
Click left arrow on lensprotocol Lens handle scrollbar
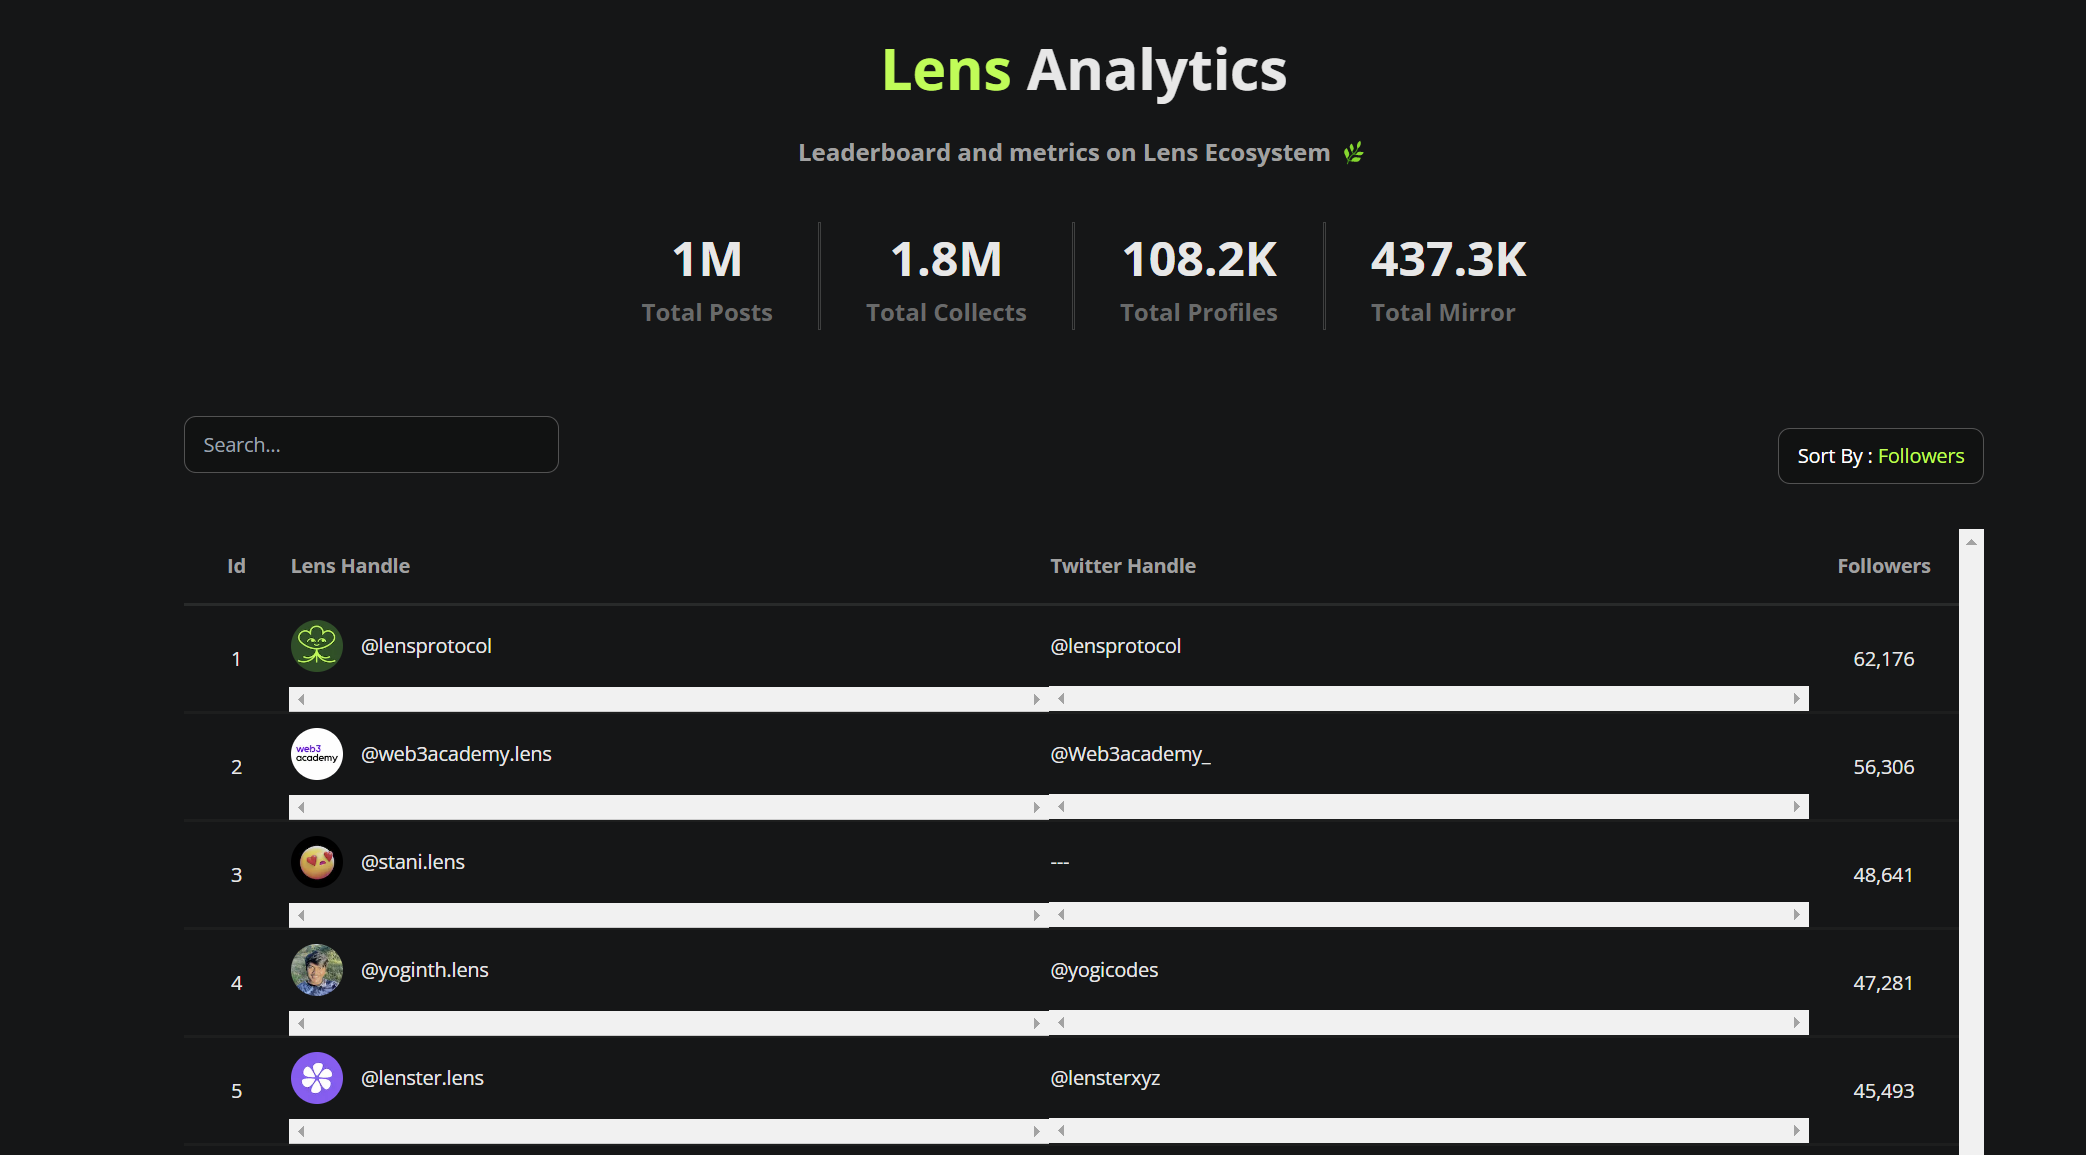[x=301, y=699]
